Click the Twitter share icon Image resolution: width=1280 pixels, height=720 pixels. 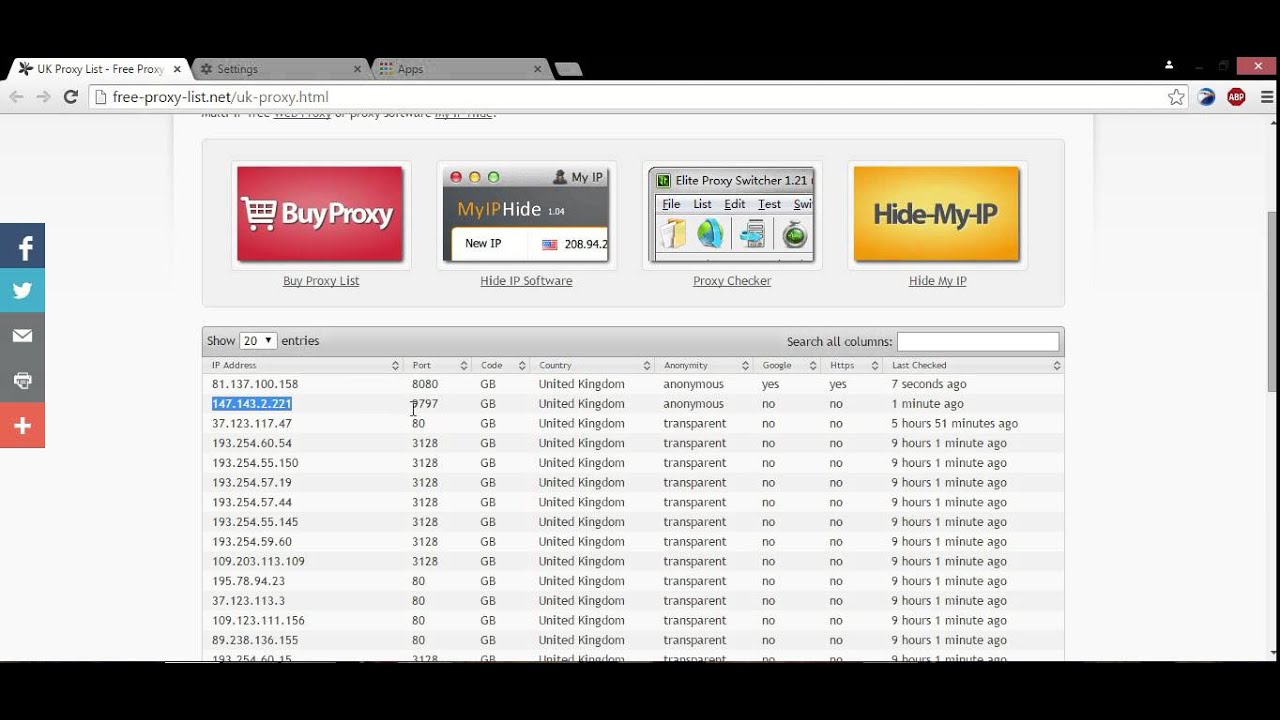click(22, 291)
